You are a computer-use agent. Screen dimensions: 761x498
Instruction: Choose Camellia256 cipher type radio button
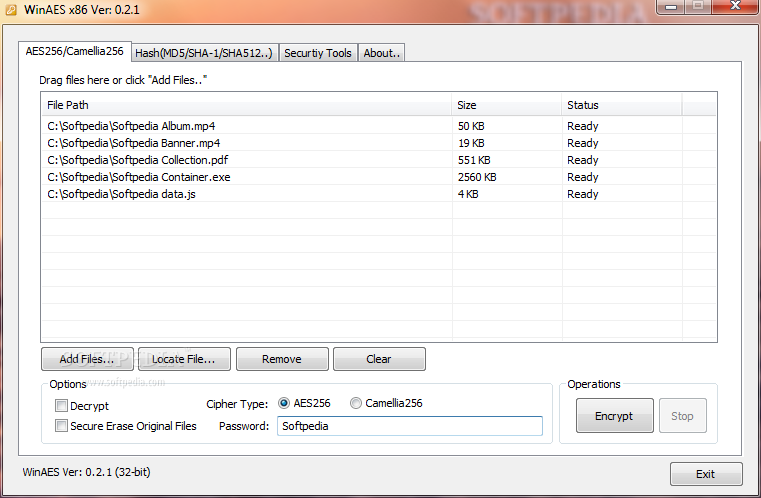click(x=356, y=403)
